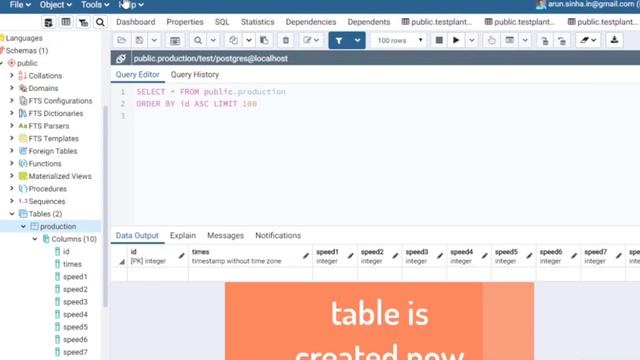Click the Clear eraser dropdown icon

588,40
